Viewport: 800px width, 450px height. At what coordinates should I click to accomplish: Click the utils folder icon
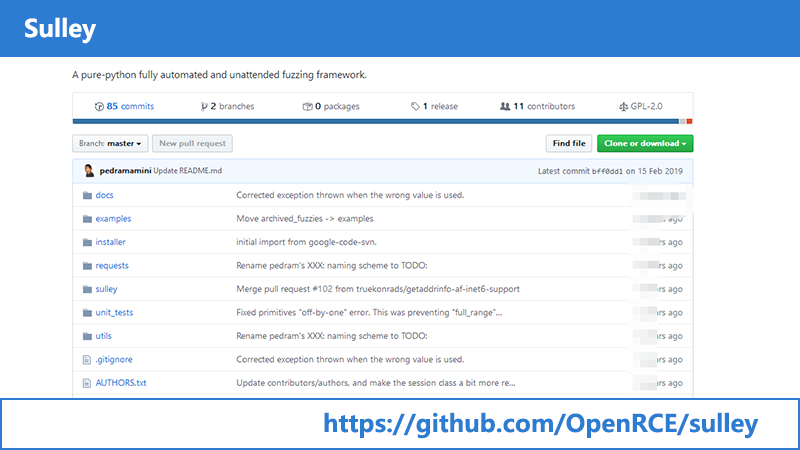pyautogui.click(x=87, y=336)
